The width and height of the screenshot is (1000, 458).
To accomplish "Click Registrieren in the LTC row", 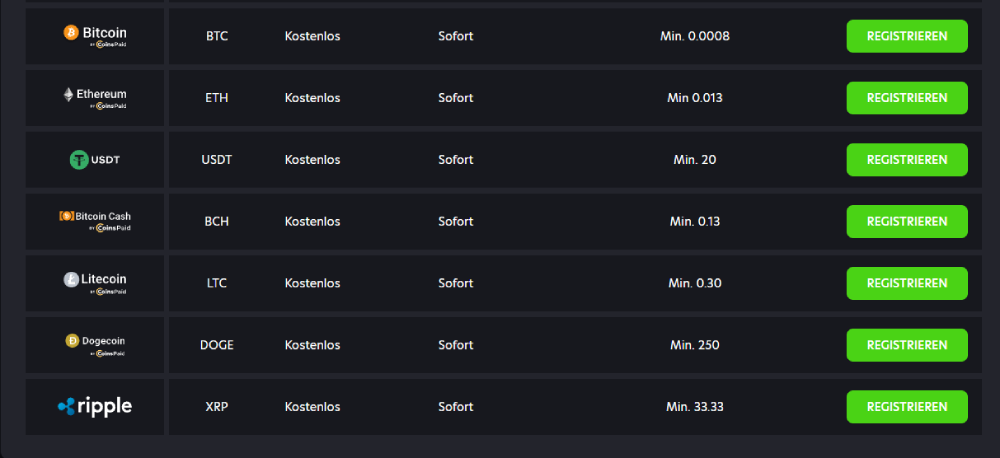I will click(x=907, y=283).
